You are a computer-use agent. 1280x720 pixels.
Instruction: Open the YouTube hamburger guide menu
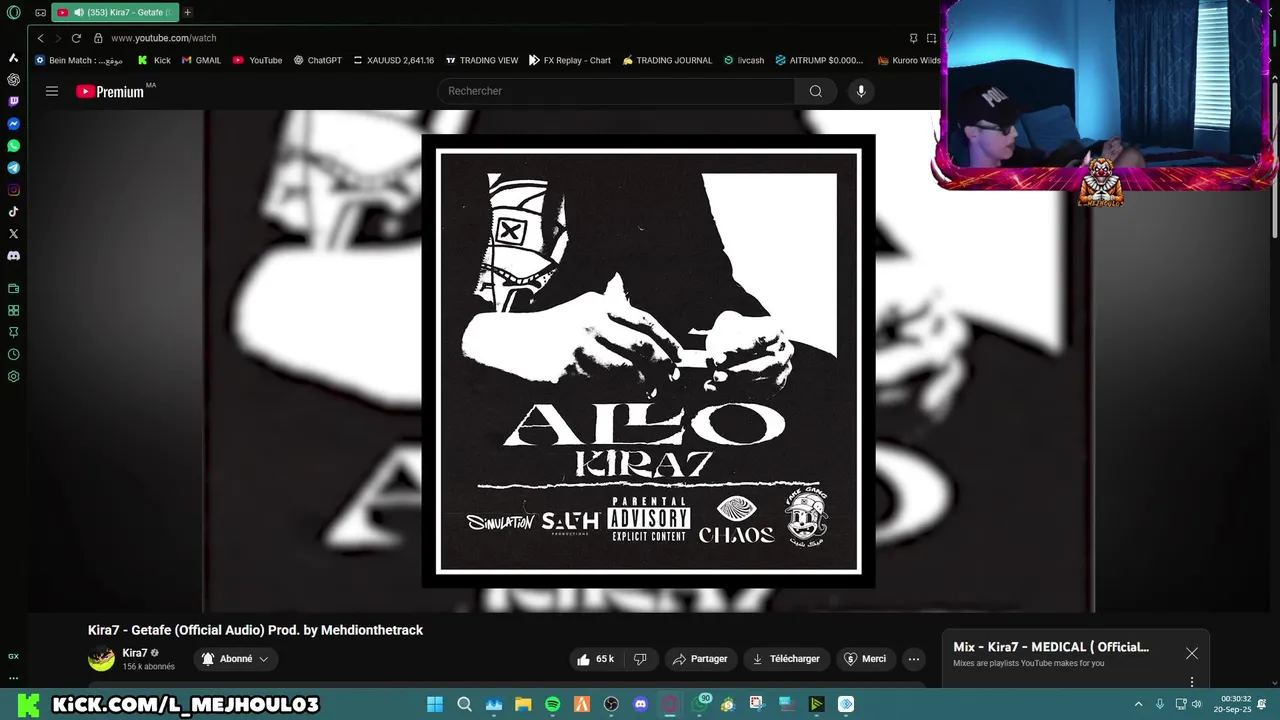coord(52,91)
